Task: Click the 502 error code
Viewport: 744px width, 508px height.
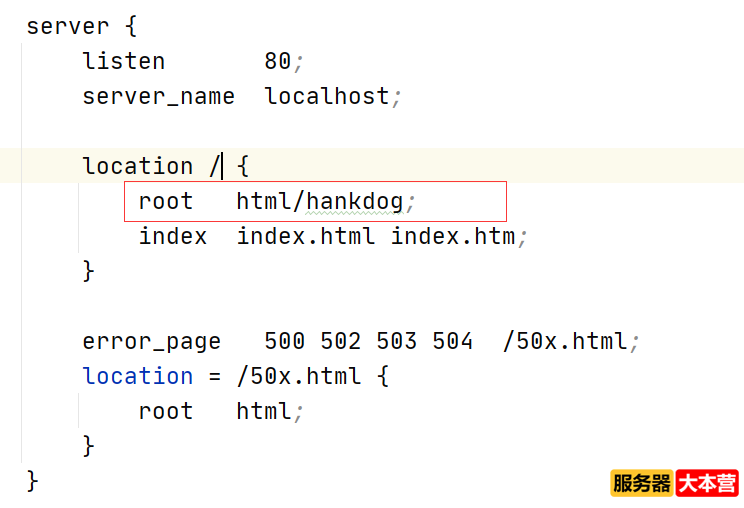Action: 340,341
